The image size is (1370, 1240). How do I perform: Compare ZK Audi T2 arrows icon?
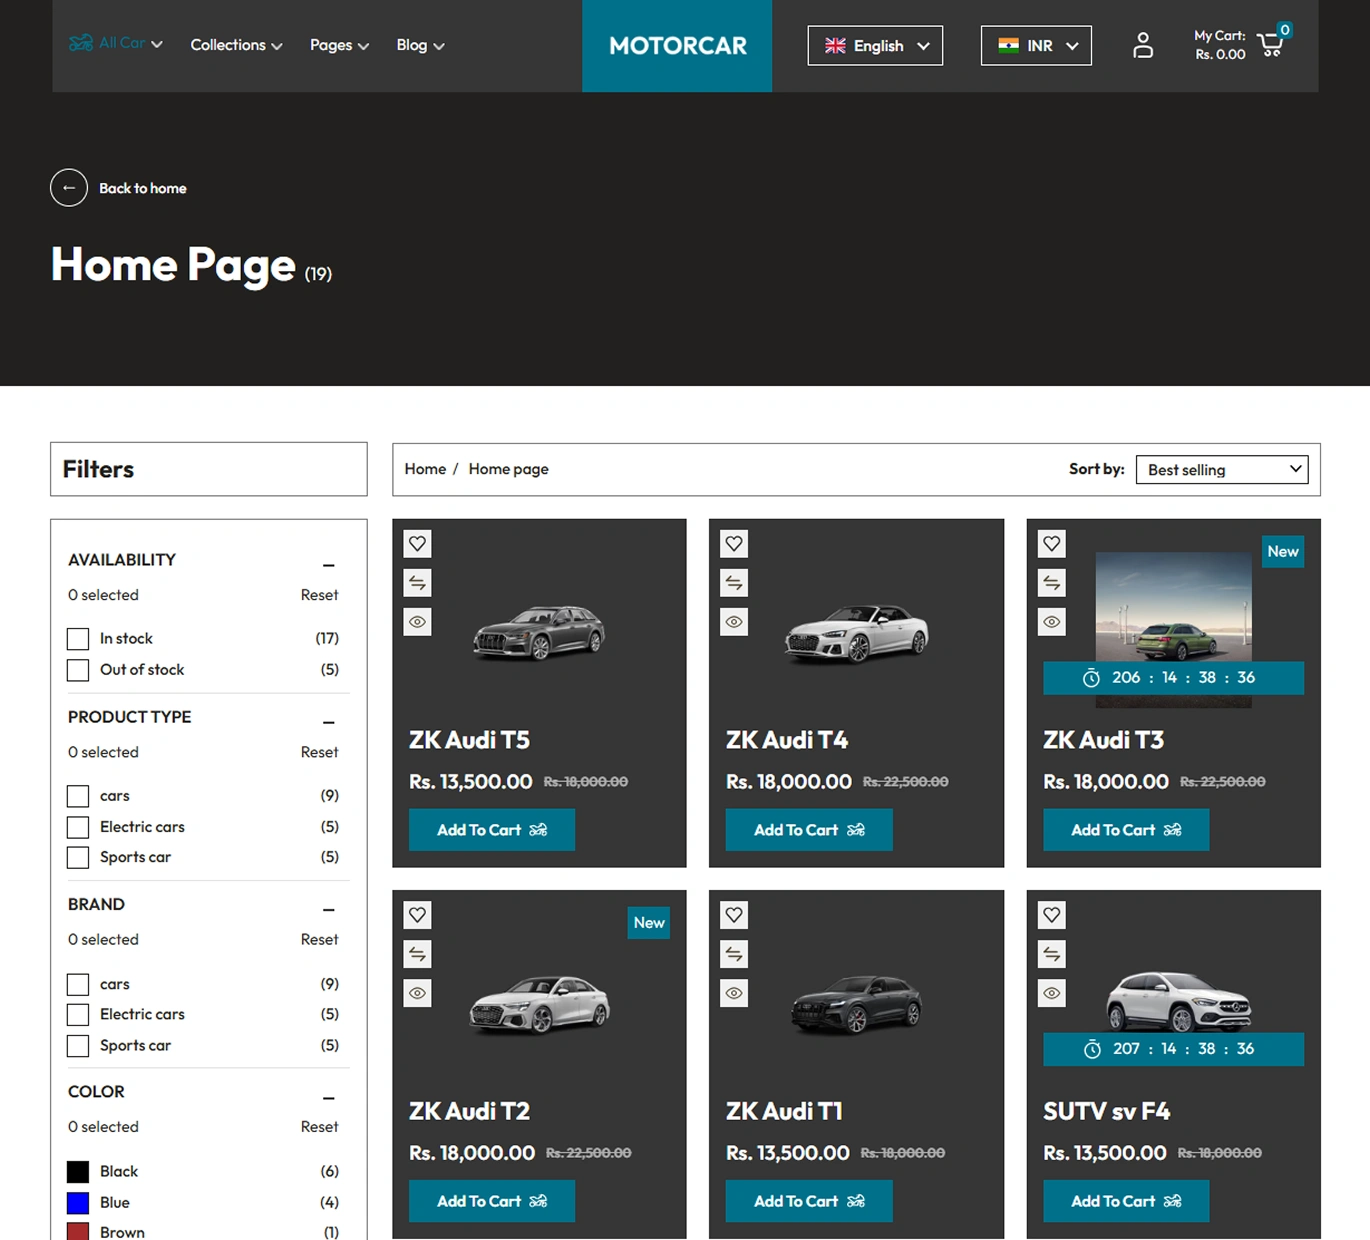[x=418, y=954]
